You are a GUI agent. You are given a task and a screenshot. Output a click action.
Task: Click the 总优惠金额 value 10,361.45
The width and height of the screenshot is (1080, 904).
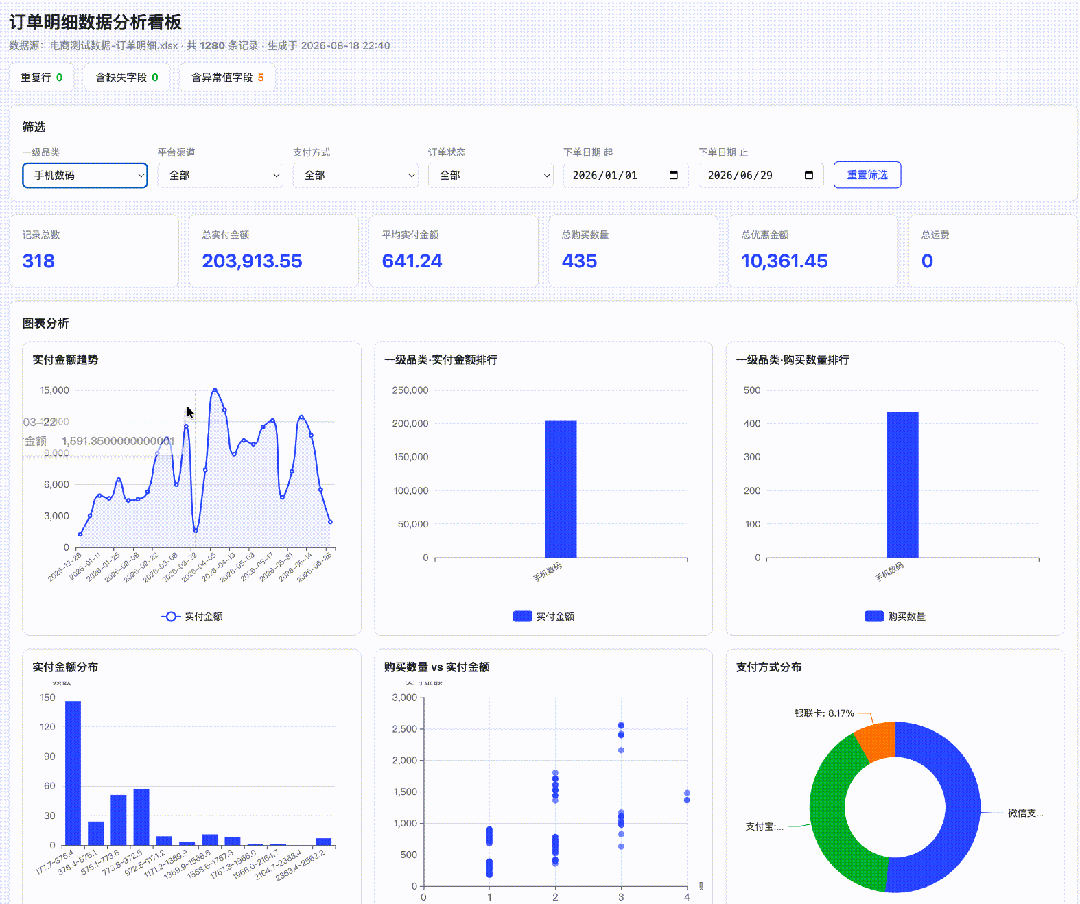click(x=785, y=260)
